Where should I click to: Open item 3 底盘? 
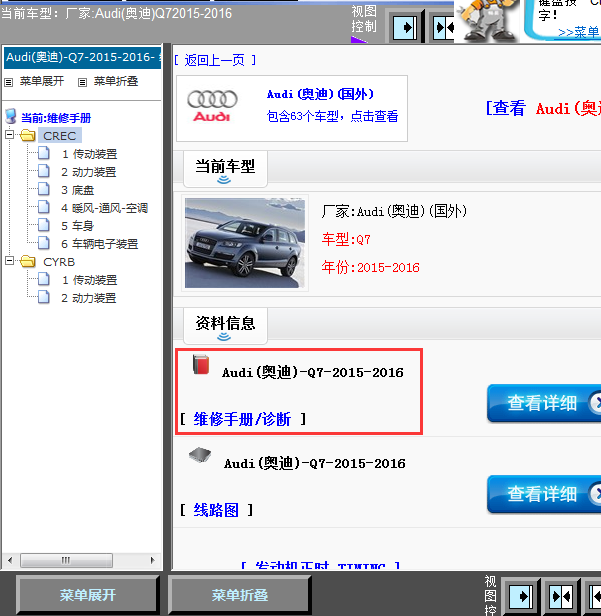[78, 190]
